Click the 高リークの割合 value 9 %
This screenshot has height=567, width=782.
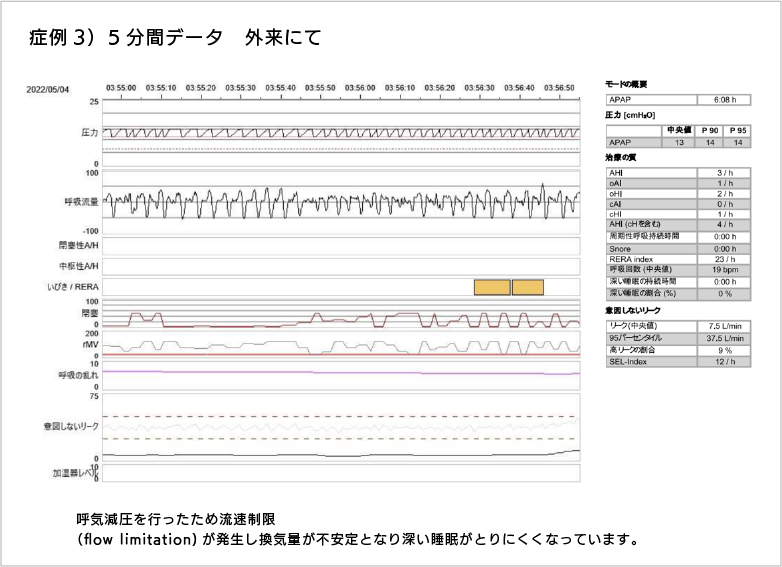724,351
